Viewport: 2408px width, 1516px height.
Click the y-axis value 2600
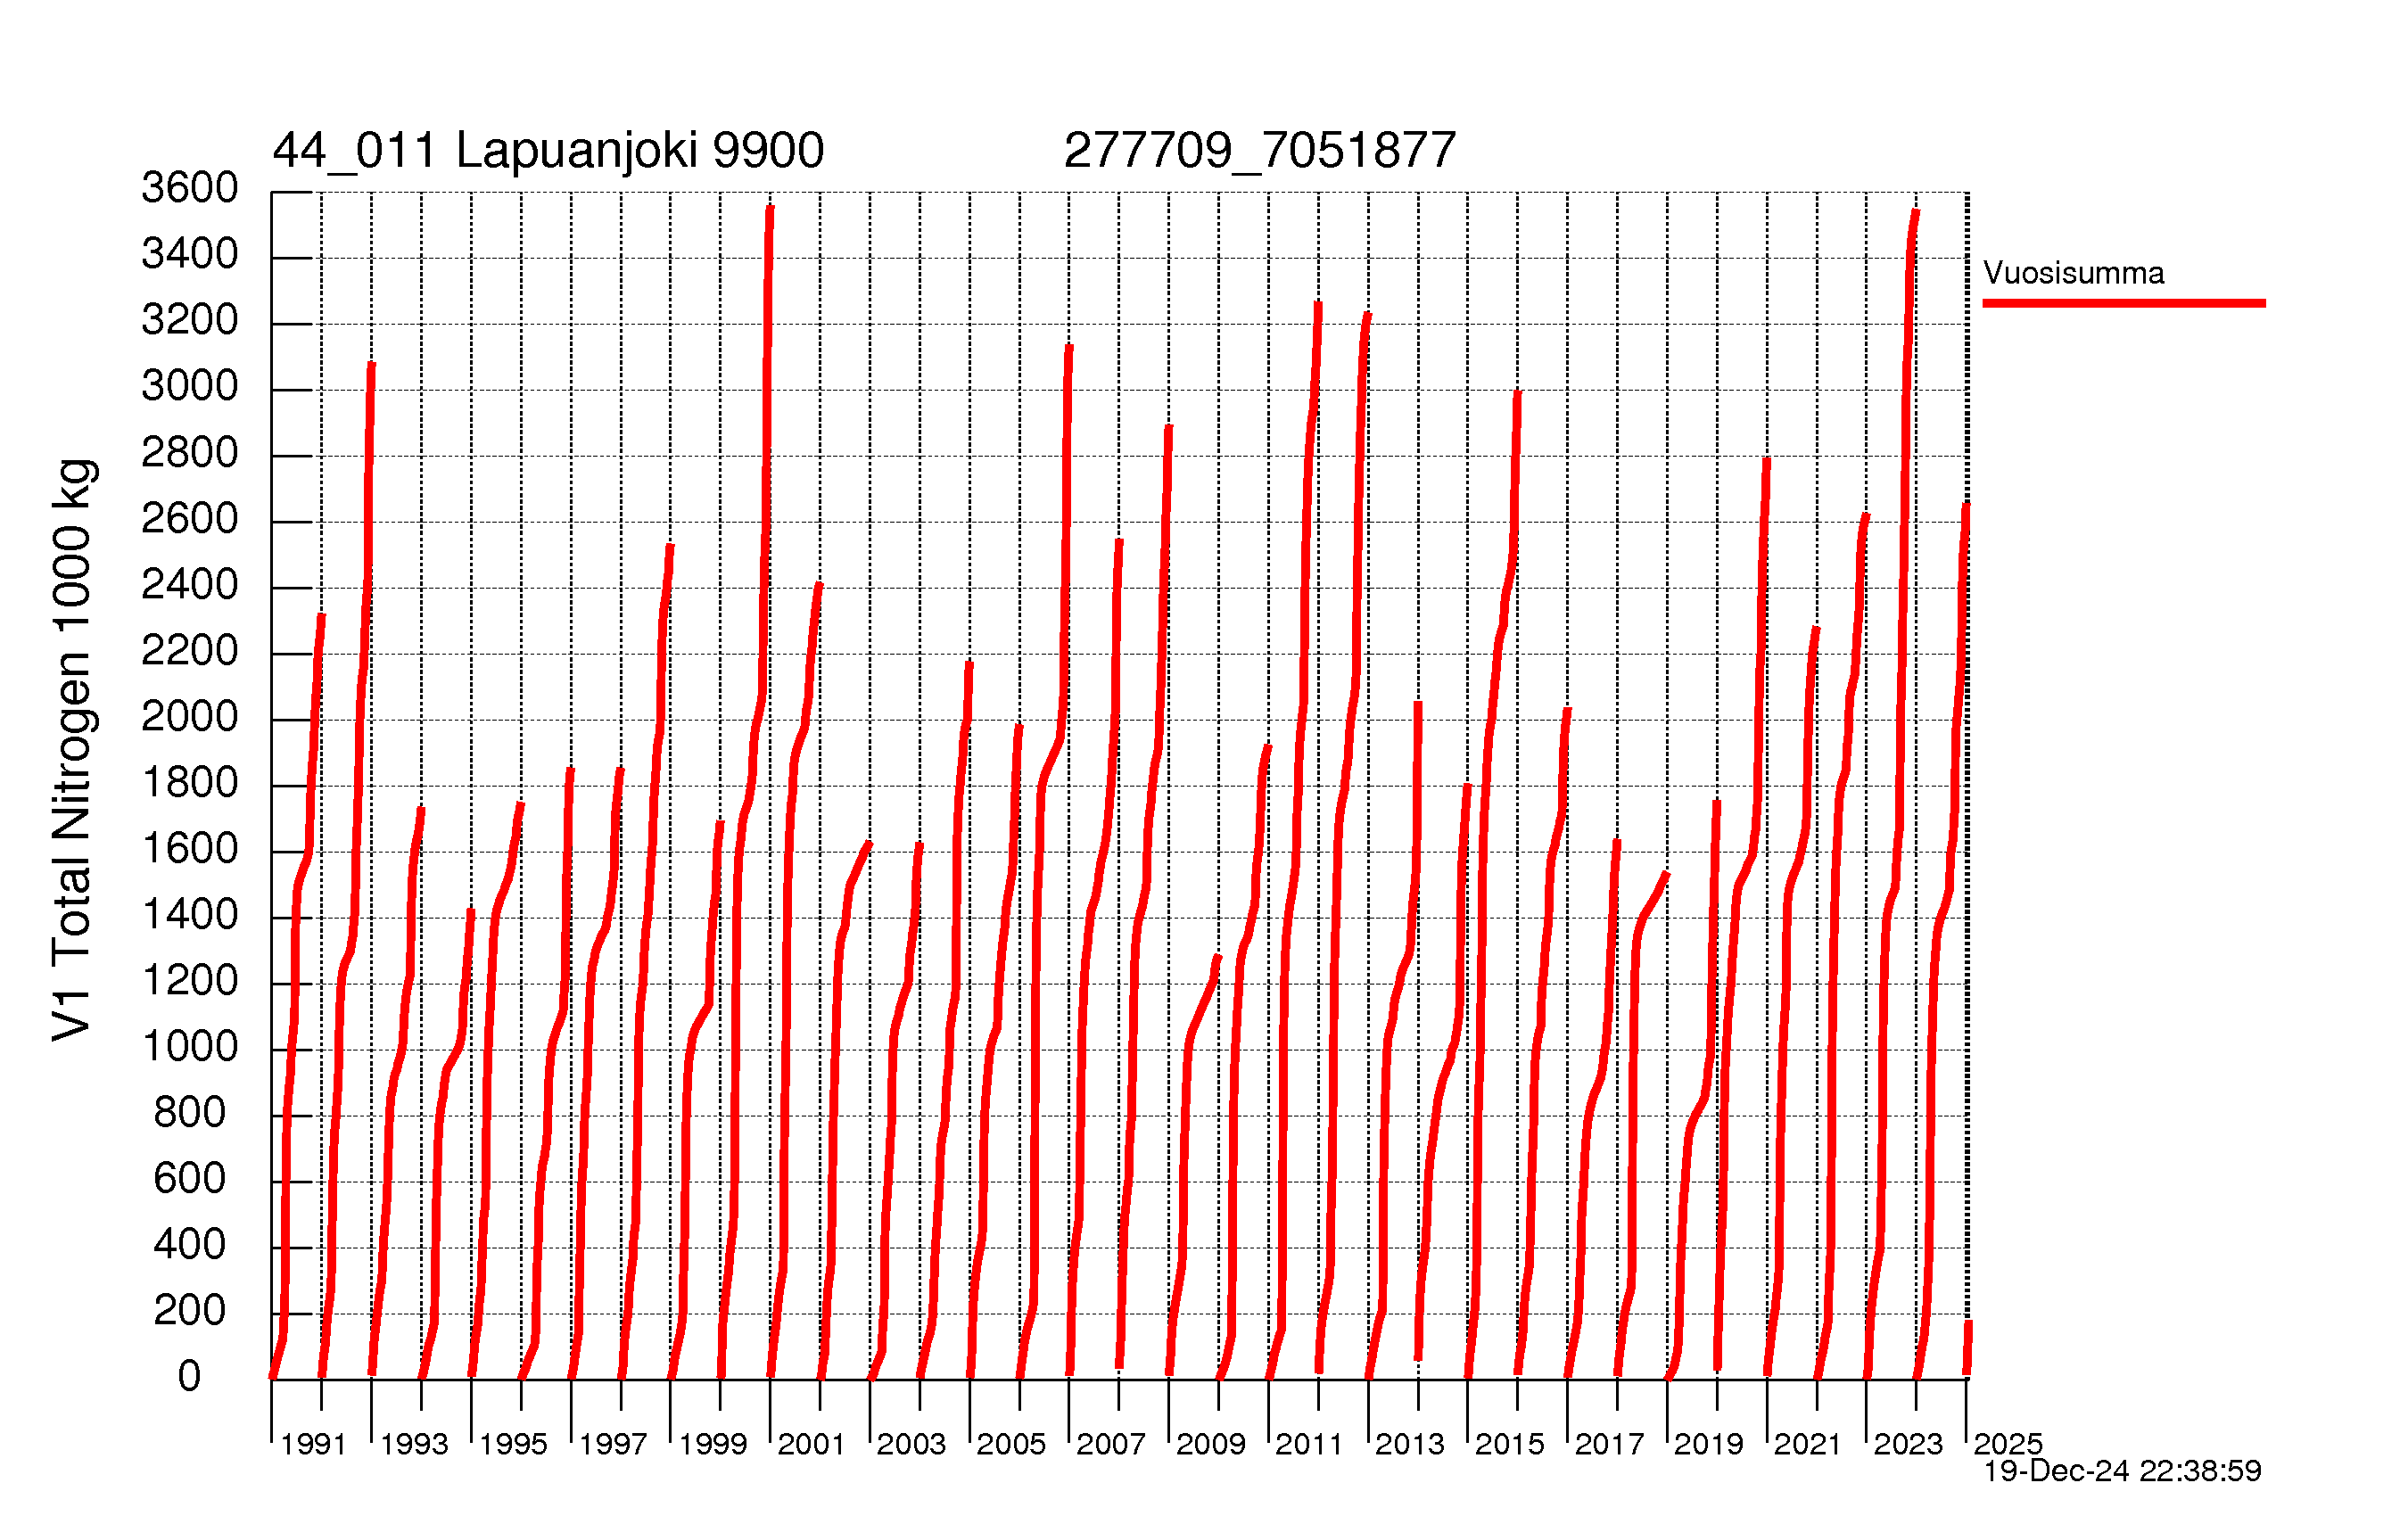point(190,519)
